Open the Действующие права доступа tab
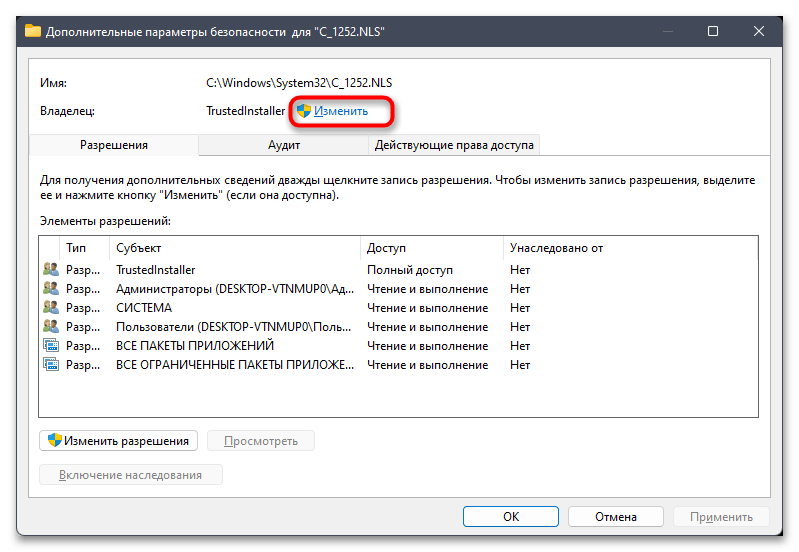Viewport: 799px width, 552px height. pos(454,145)
